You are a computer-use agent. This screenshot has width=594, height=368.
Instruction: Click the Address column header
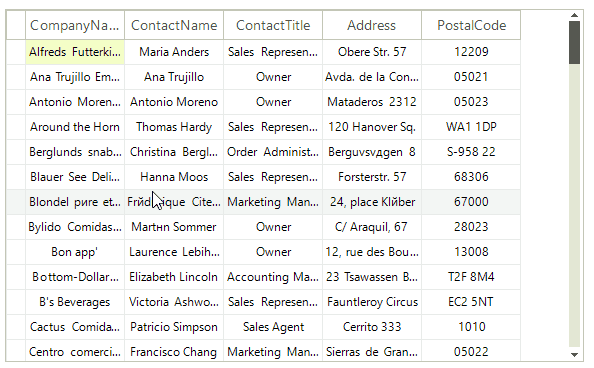(x=372, y=25)
